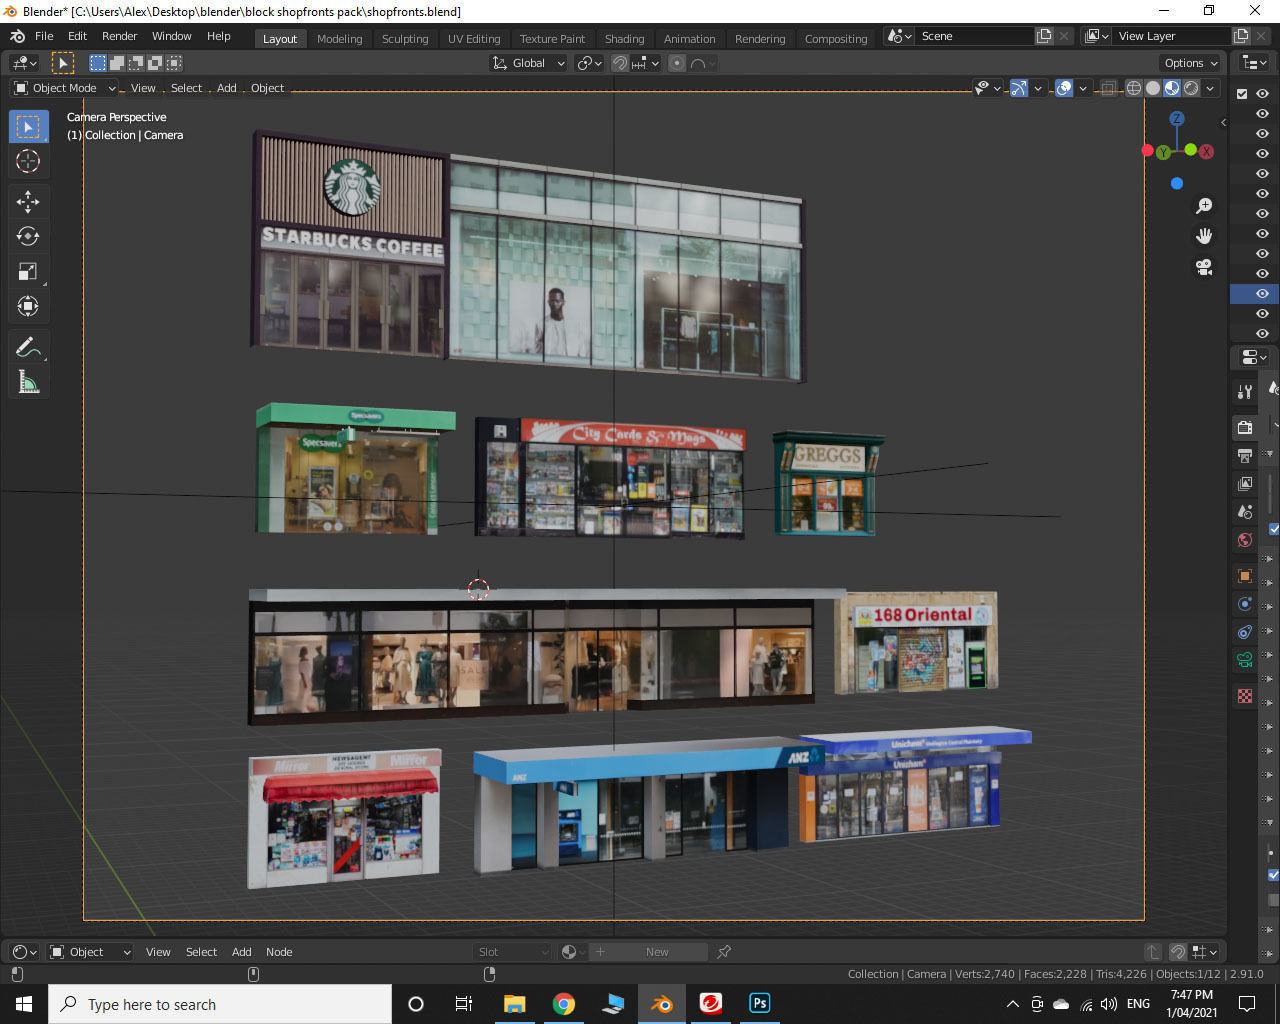Uncheck the collection checkbox in outliner
Image resolution: width=1280 pixels, height=1024 pixels.
pos(1242,94)
